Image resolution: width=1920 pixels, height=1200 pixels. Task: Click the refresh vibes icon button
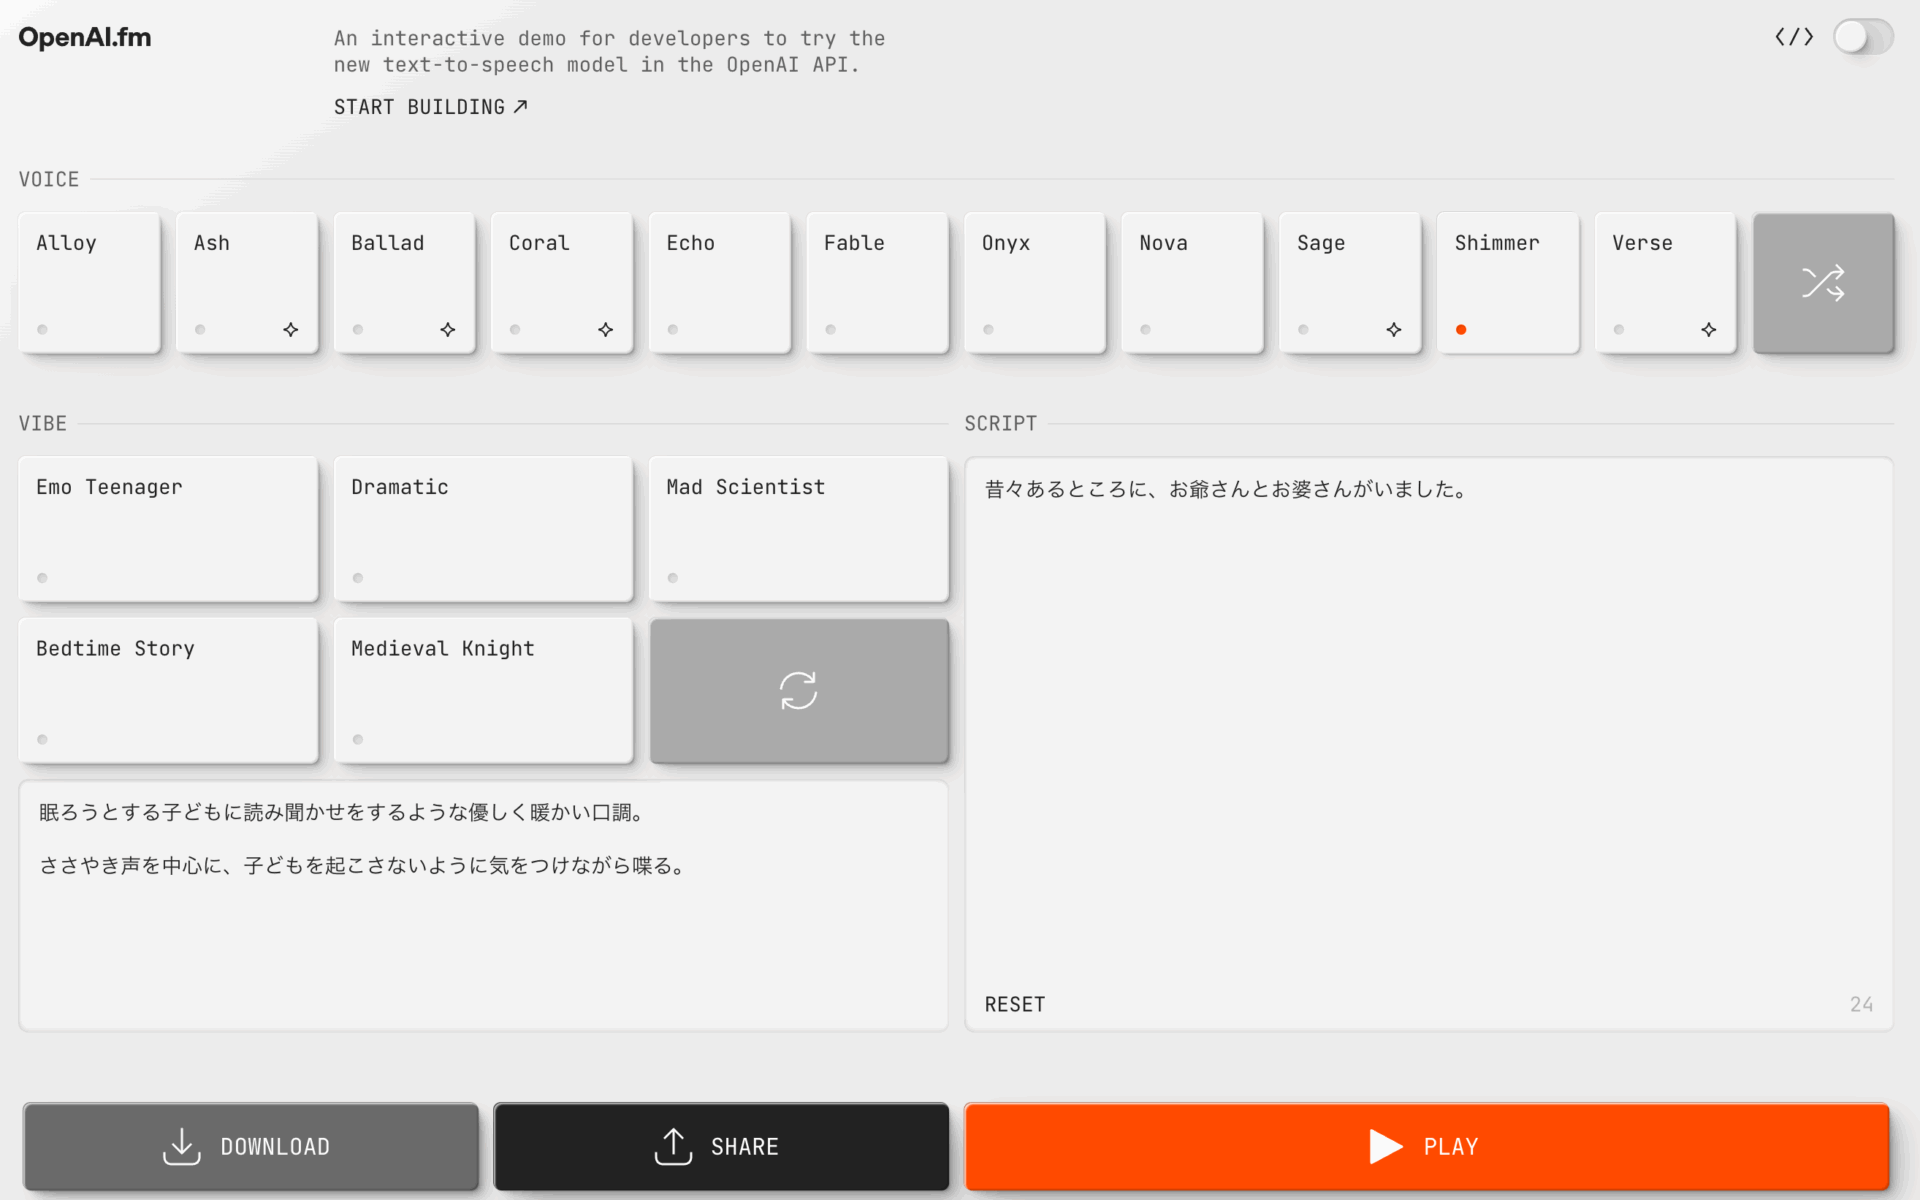click(x=798, y=690)
